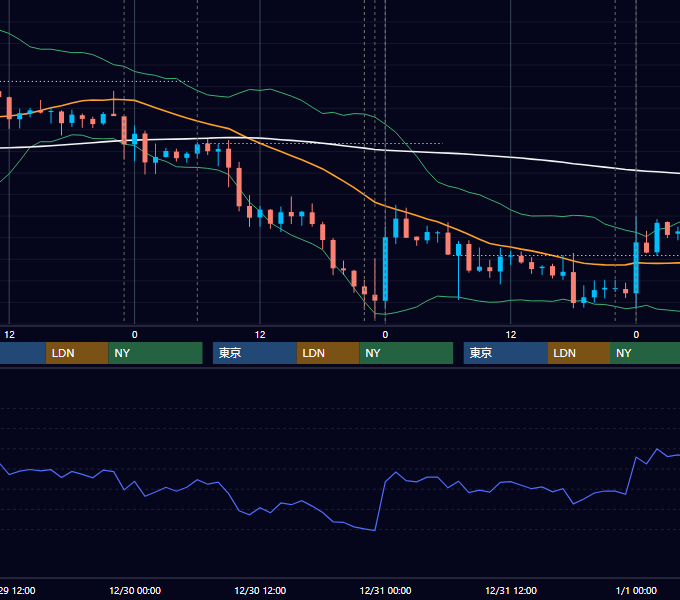Viewport: 680px width, 600px height.
Task: Select the rightmost 東京 session block
Action: pyautogui.click(x=506, y=353)
